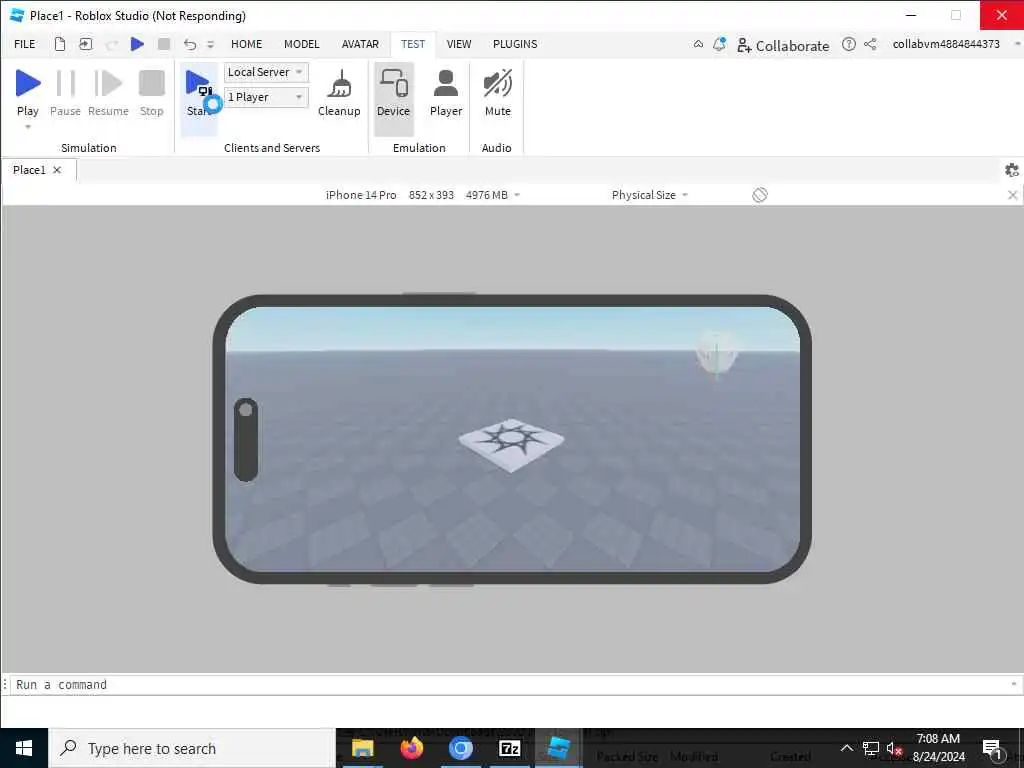Open the Player emulation settings
1024x768 pixels.
(446, 93)
